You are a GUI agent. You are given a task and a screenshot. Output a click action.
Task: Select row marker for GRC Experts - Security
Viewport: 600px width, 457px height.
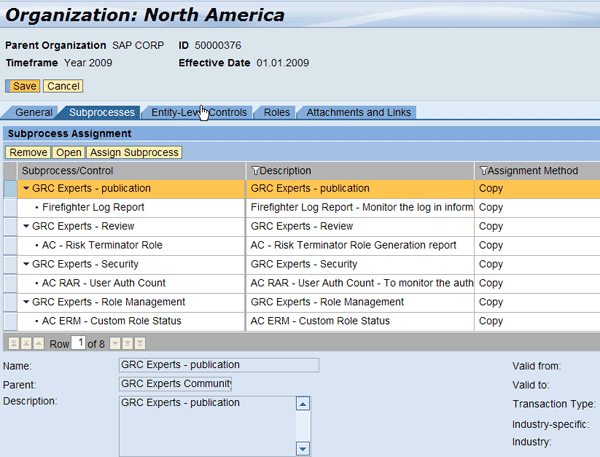tap(10, 264)
